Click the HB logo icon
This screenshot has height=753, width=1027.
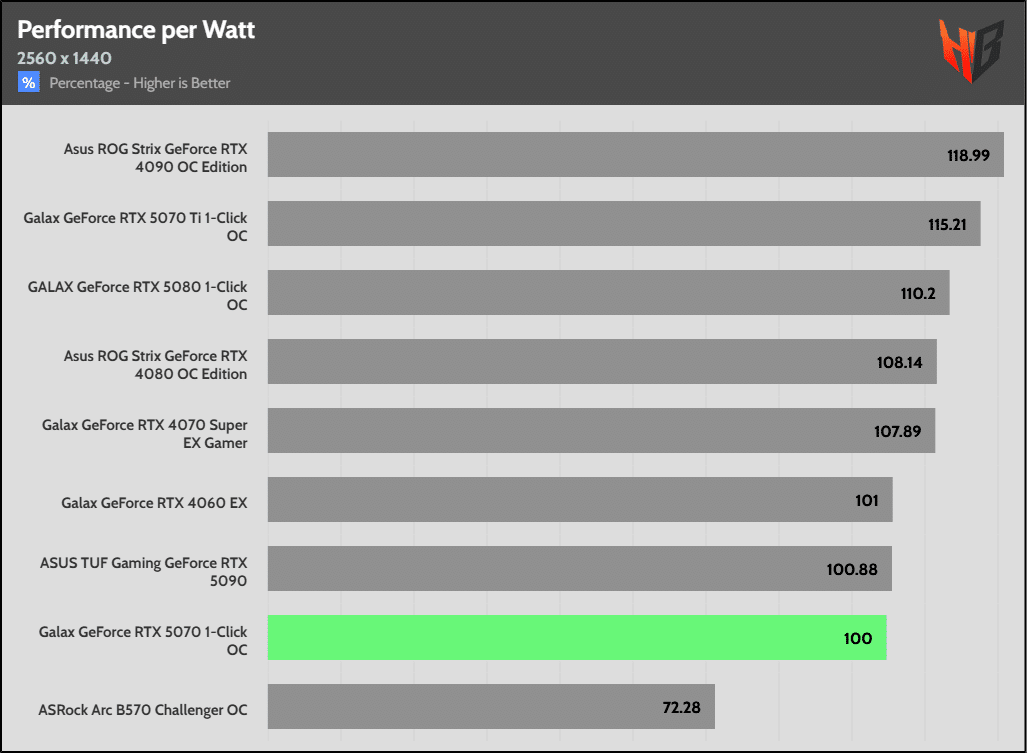(x=970, y=51)
